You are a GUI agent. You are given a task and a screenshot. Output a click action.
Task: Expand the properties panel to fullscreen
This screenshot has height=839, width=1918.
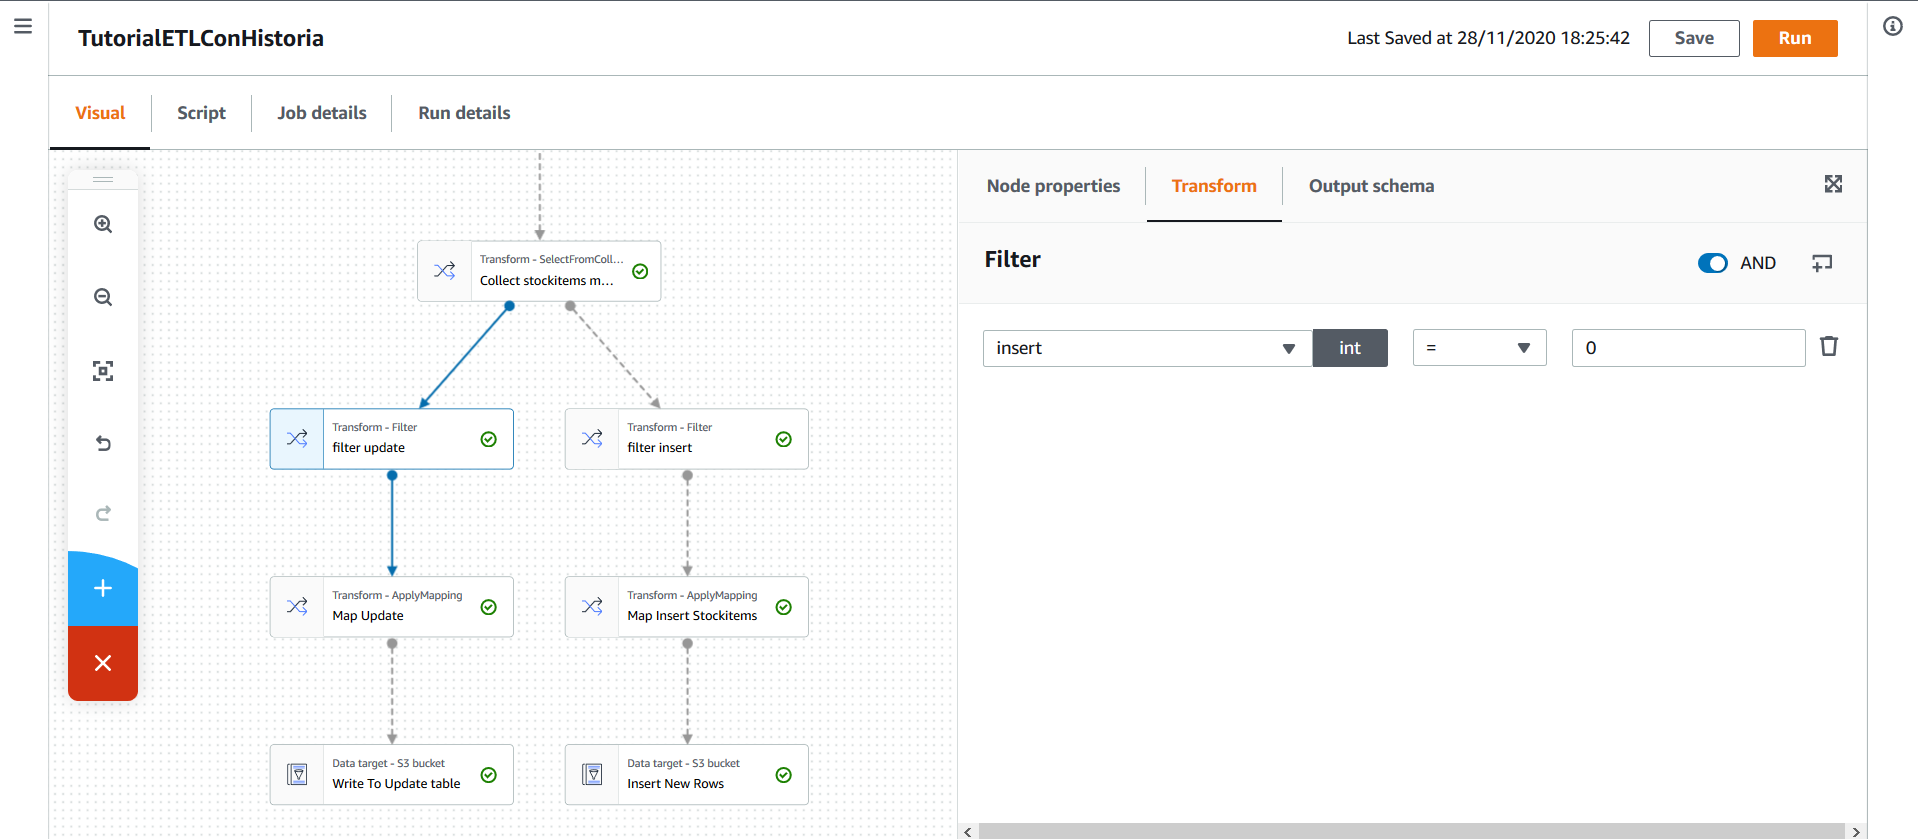[x=1833, y=184]
